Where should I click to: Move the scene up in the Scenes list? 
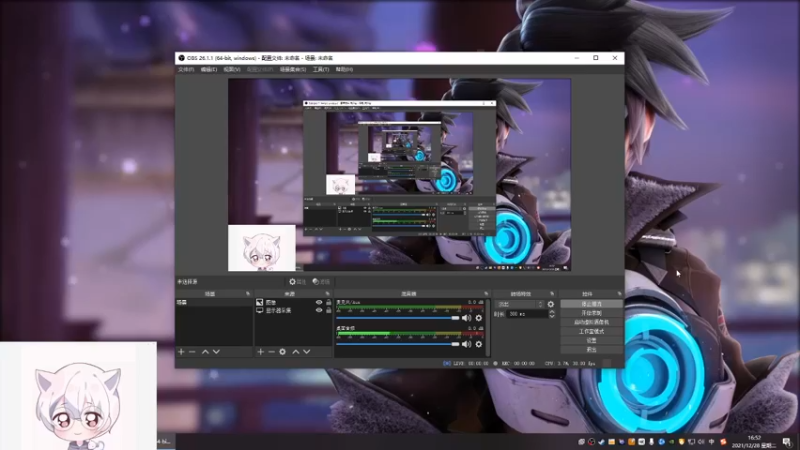[205, 352]
